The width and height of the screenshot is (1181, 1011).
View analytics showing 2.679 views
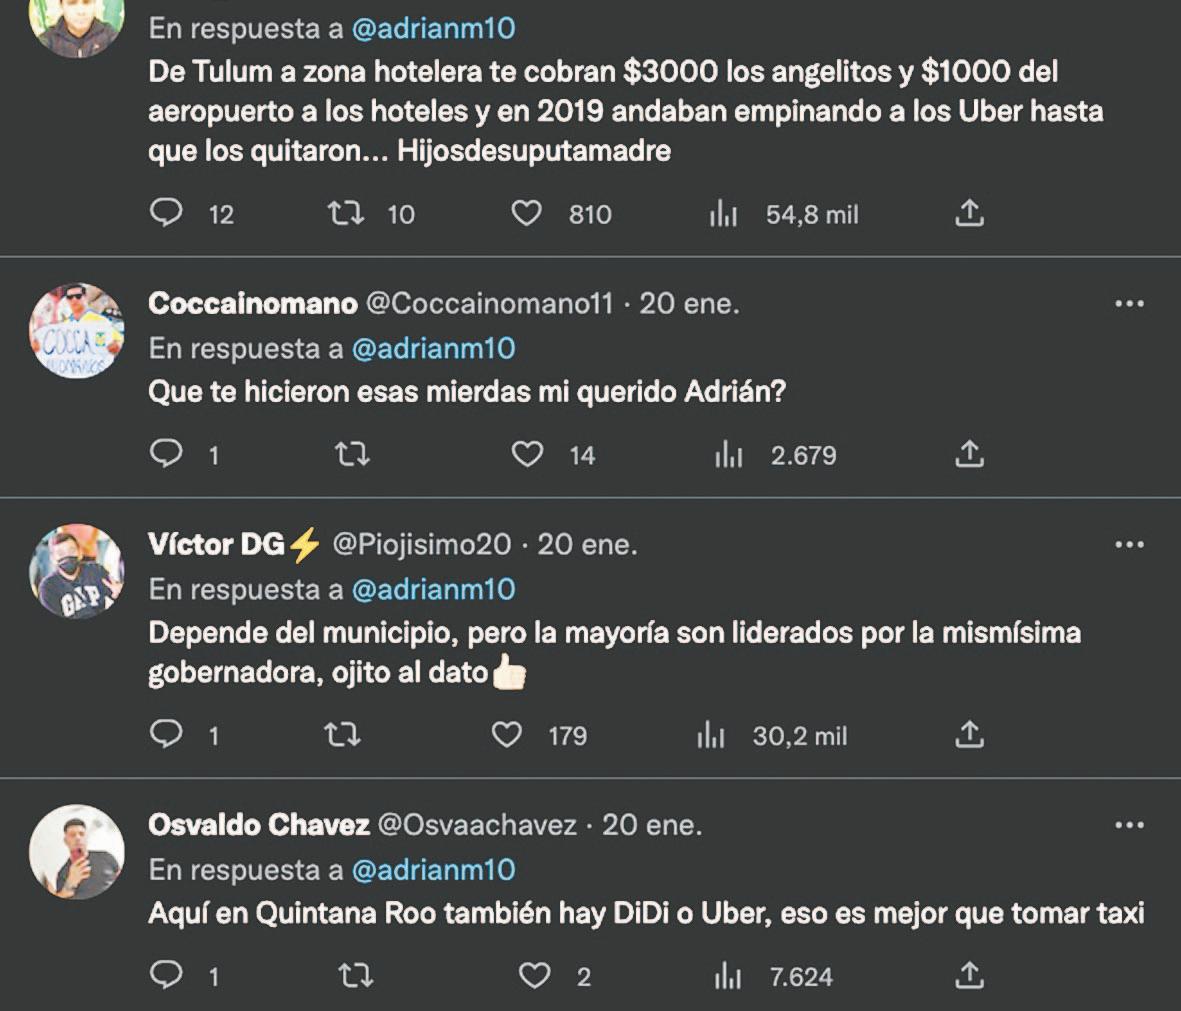730,456
